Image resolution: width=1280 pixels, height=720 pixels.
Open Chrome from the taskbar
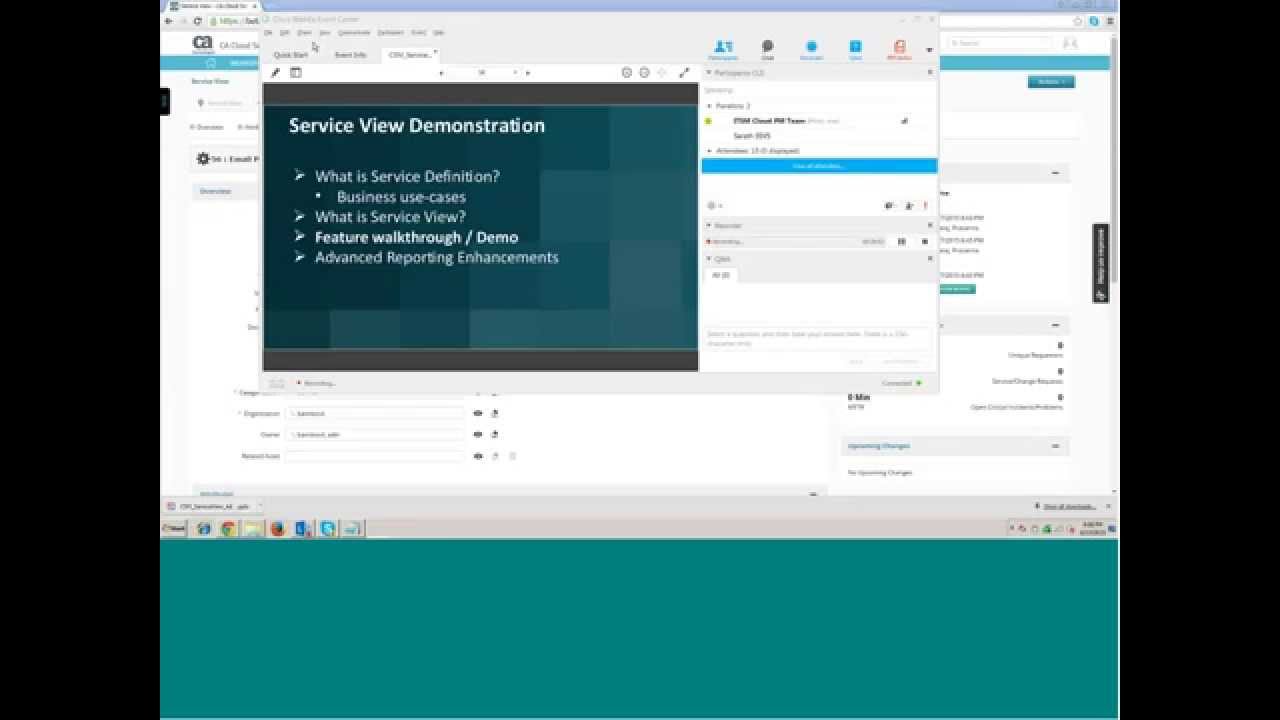(229, 529)
